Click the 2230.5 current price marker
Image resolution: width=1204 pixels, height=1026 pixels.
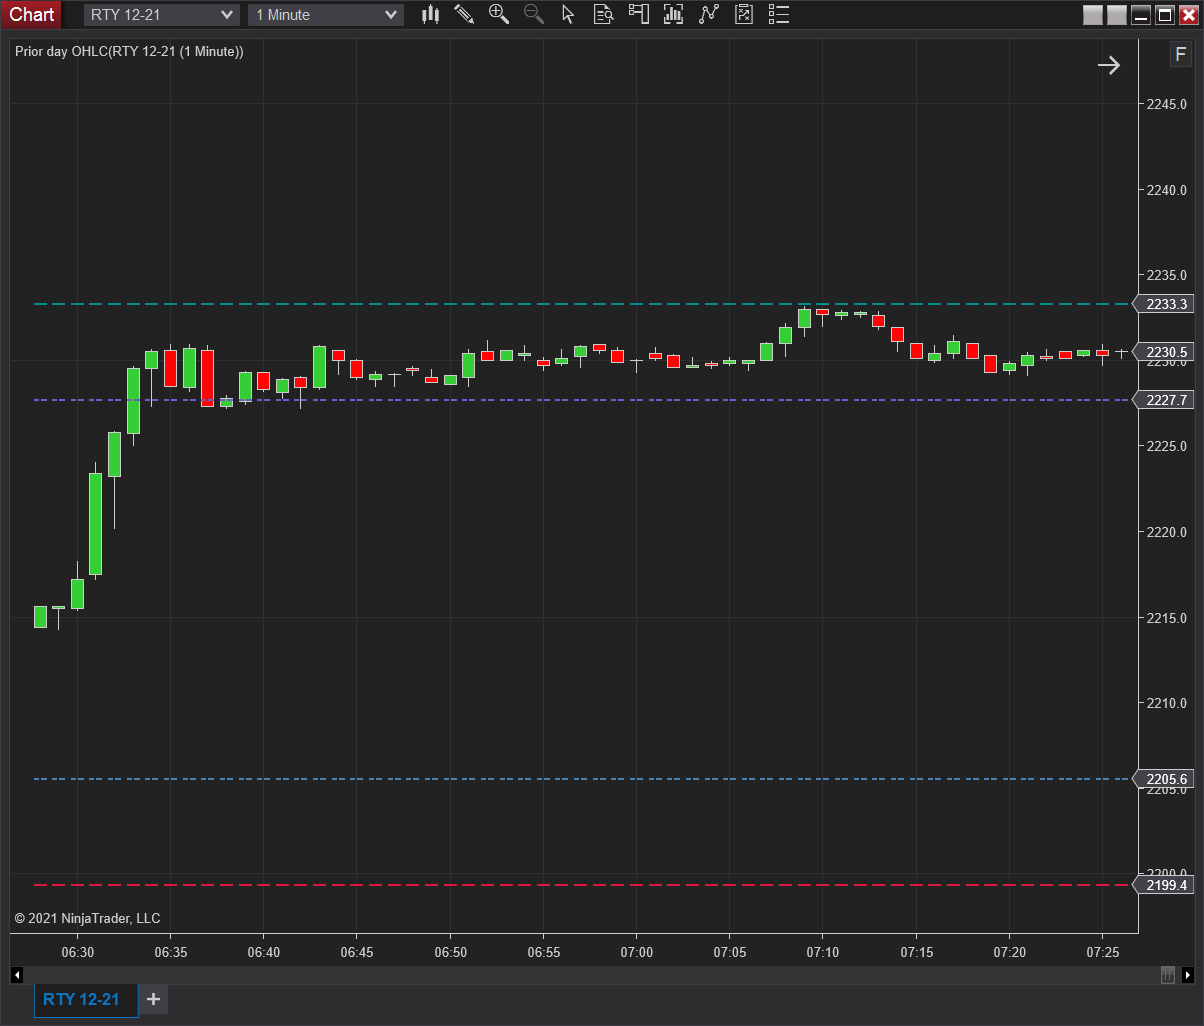pyautogui.click(x=1165, y=352)
